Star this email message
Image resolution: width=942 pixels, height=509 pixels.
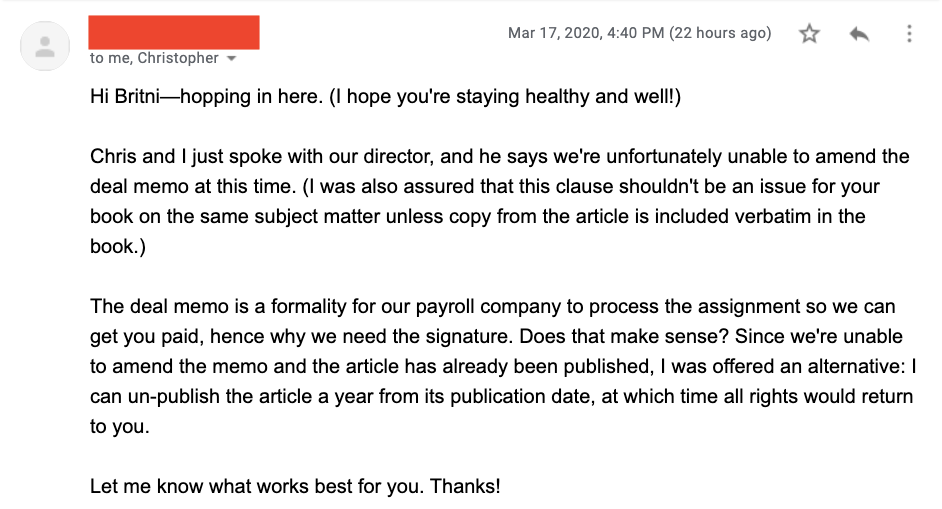[x=809, y=34]
